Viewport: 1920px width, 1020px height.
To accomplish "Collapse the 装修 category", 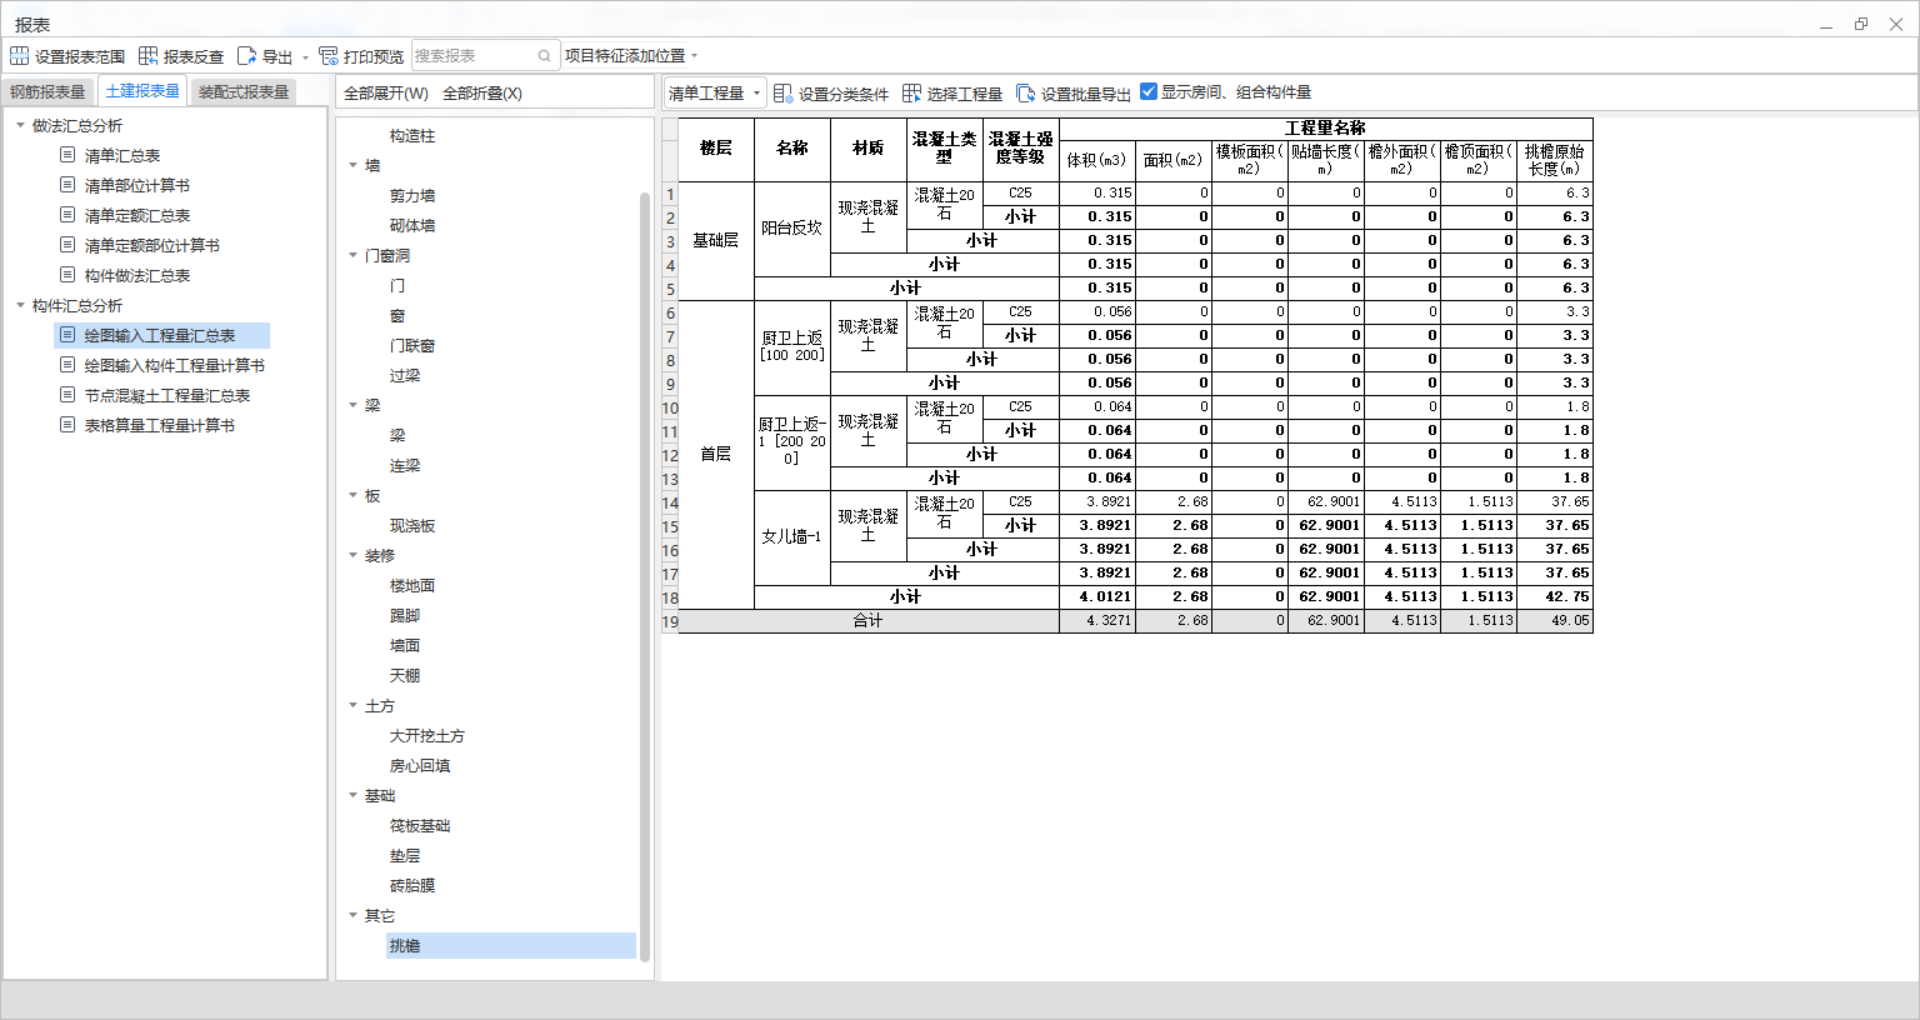I will coord(353,555).
